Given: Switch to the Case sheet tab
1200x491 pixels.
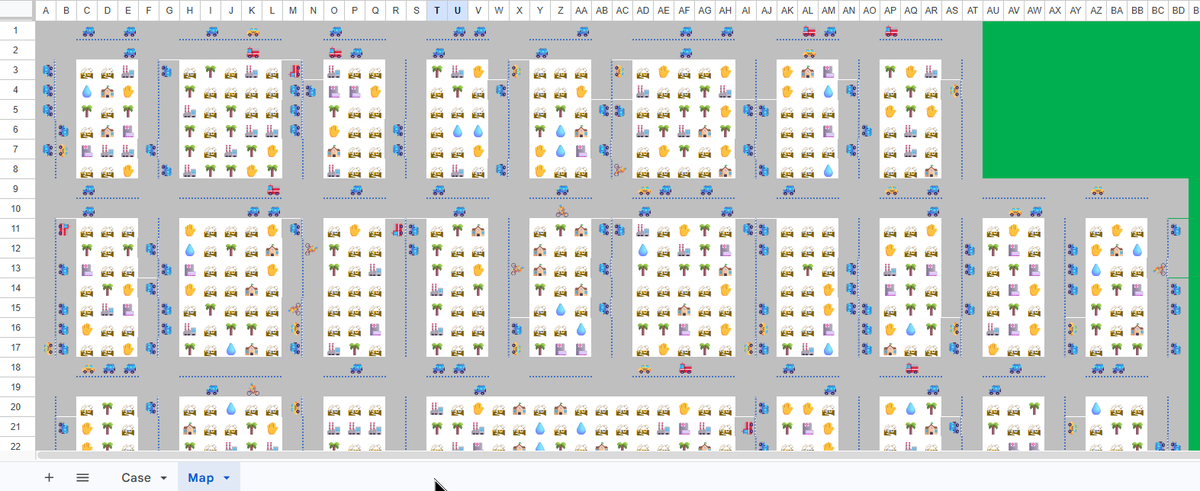Looking at the screenshot, I should [x=136, y=478].
